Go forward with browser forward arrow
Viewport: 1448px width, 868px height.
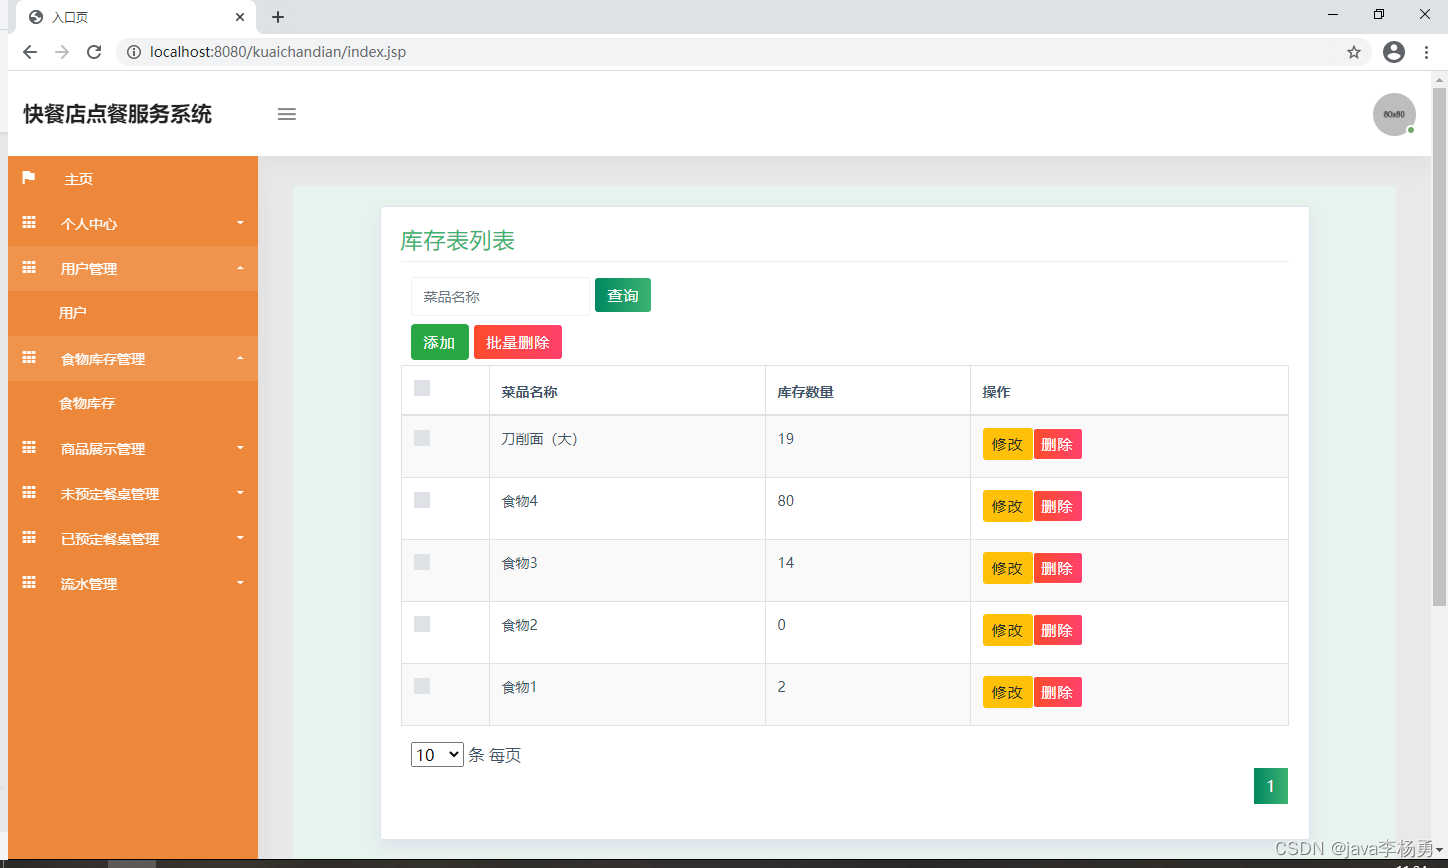click(62, 52)
